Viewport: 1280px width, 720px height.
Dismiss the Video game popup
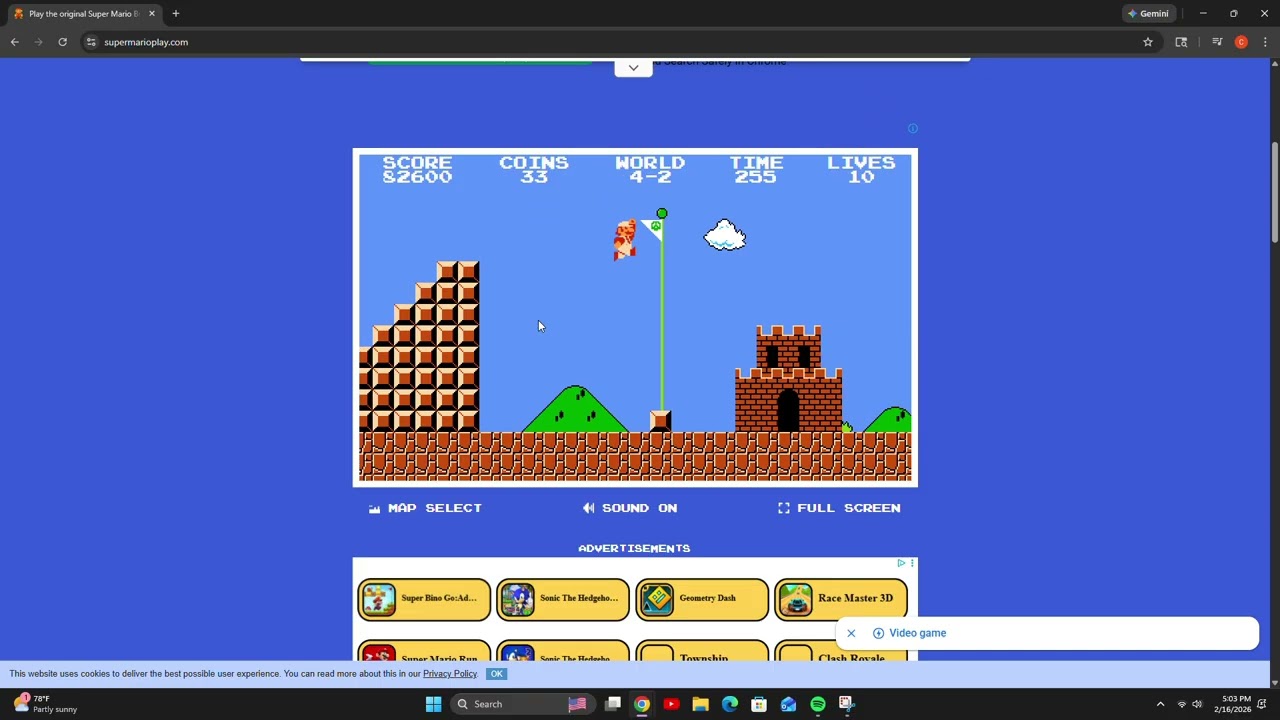(x=851, y=633)
